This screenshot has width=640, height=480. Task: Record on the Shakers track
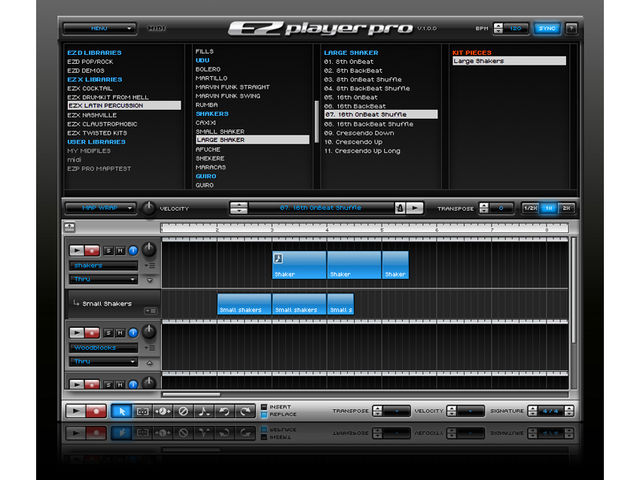pos(92,250)
